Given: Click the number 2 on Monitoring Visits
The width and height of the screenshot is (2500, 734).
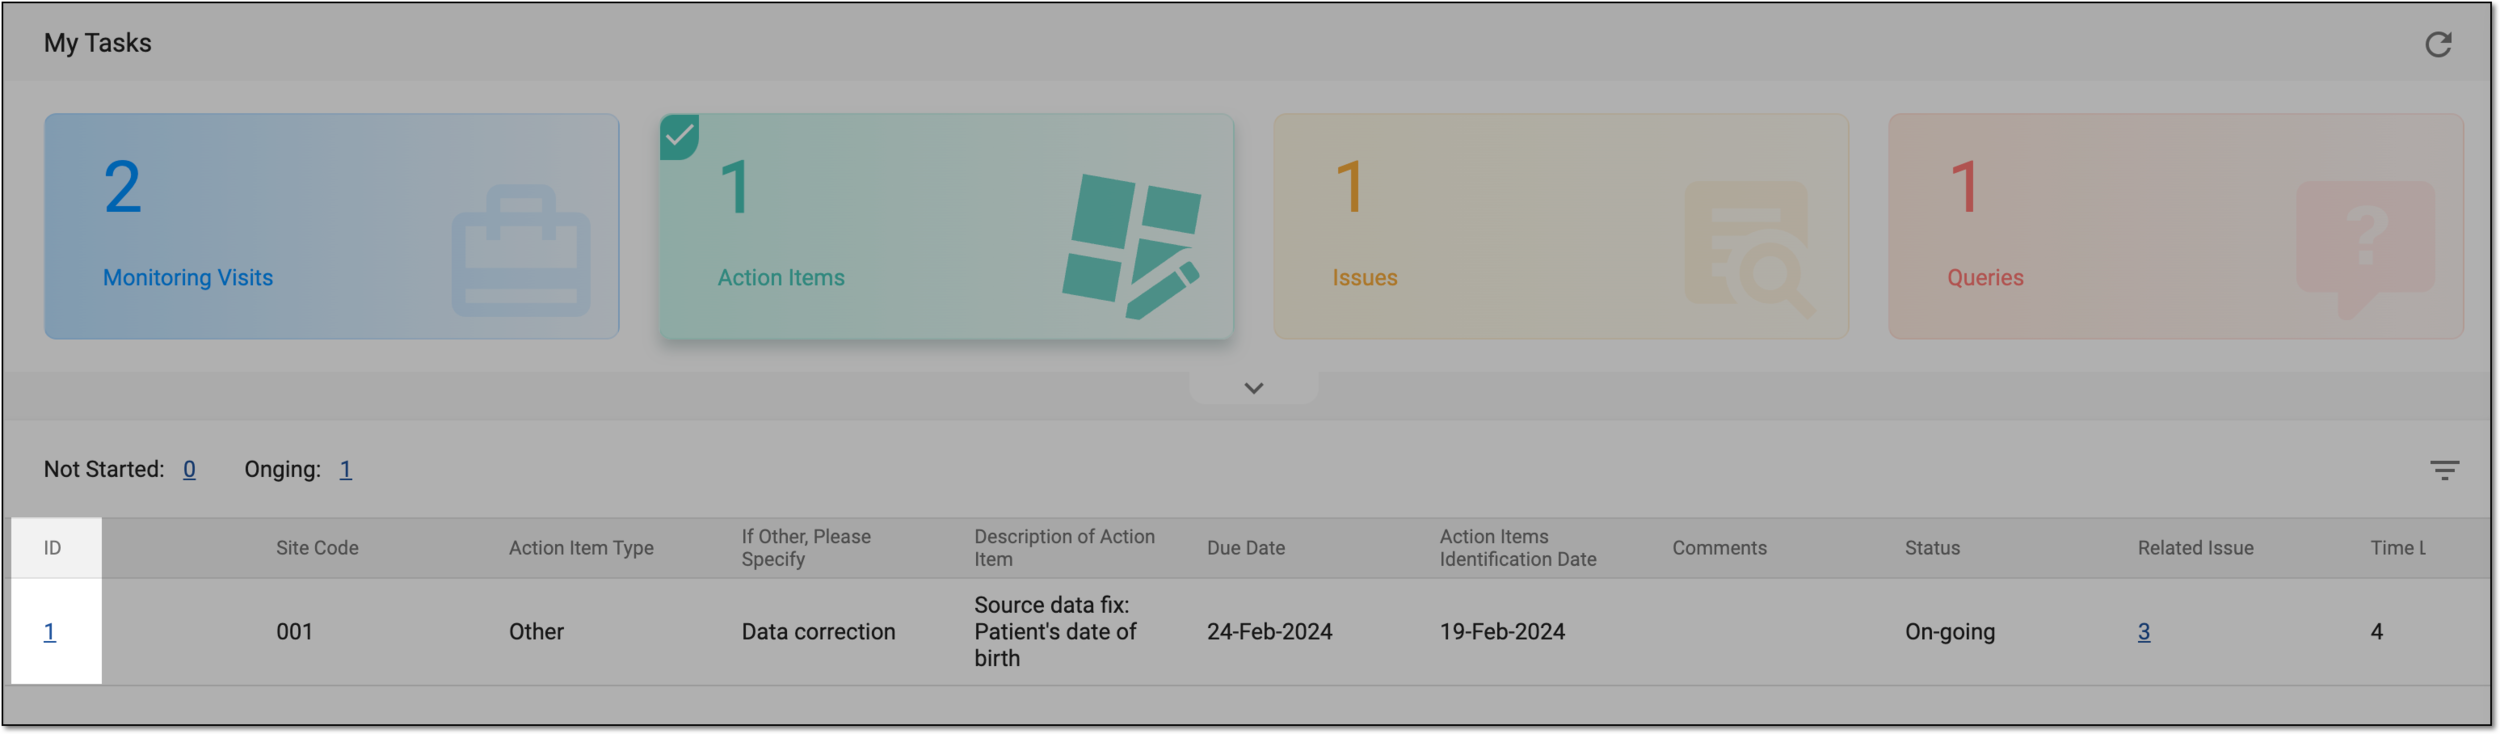Looking at the screenshot, I should (x=122, y=187).
